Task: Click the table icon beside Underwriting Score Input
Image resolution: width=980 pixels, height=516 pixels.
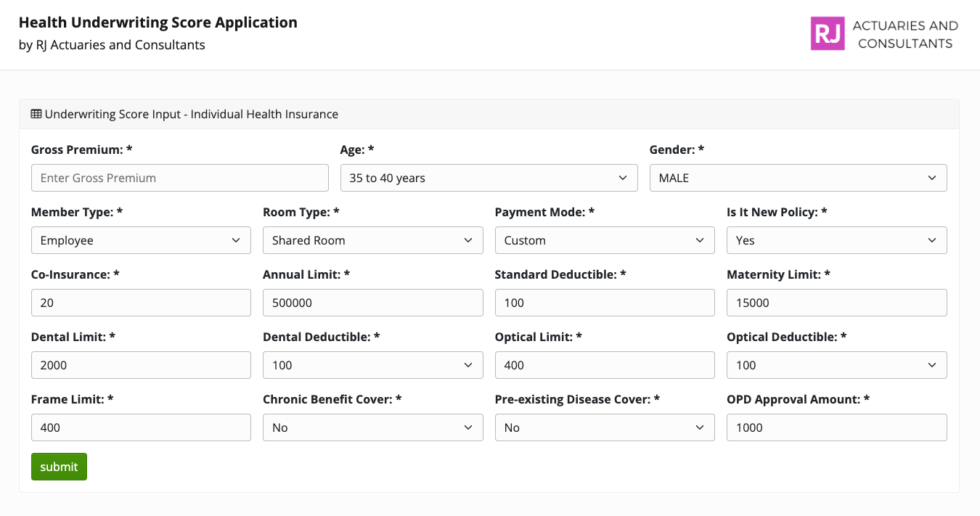Action: pyautogui.click(x=36, y=114)
